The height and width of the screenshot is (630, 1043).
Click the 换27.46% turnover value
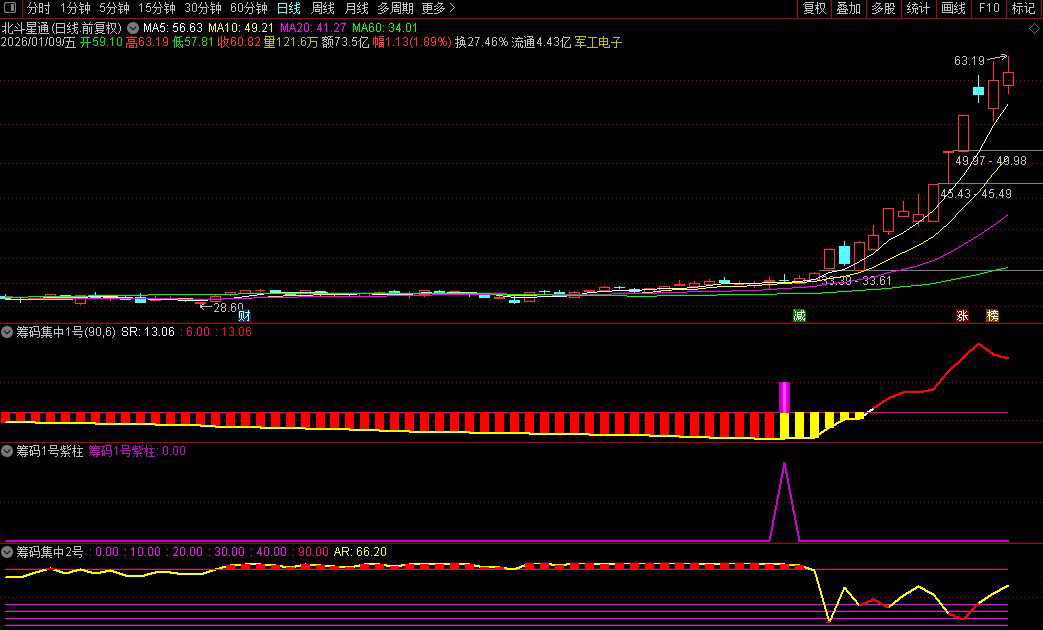(x=482, y=43)
